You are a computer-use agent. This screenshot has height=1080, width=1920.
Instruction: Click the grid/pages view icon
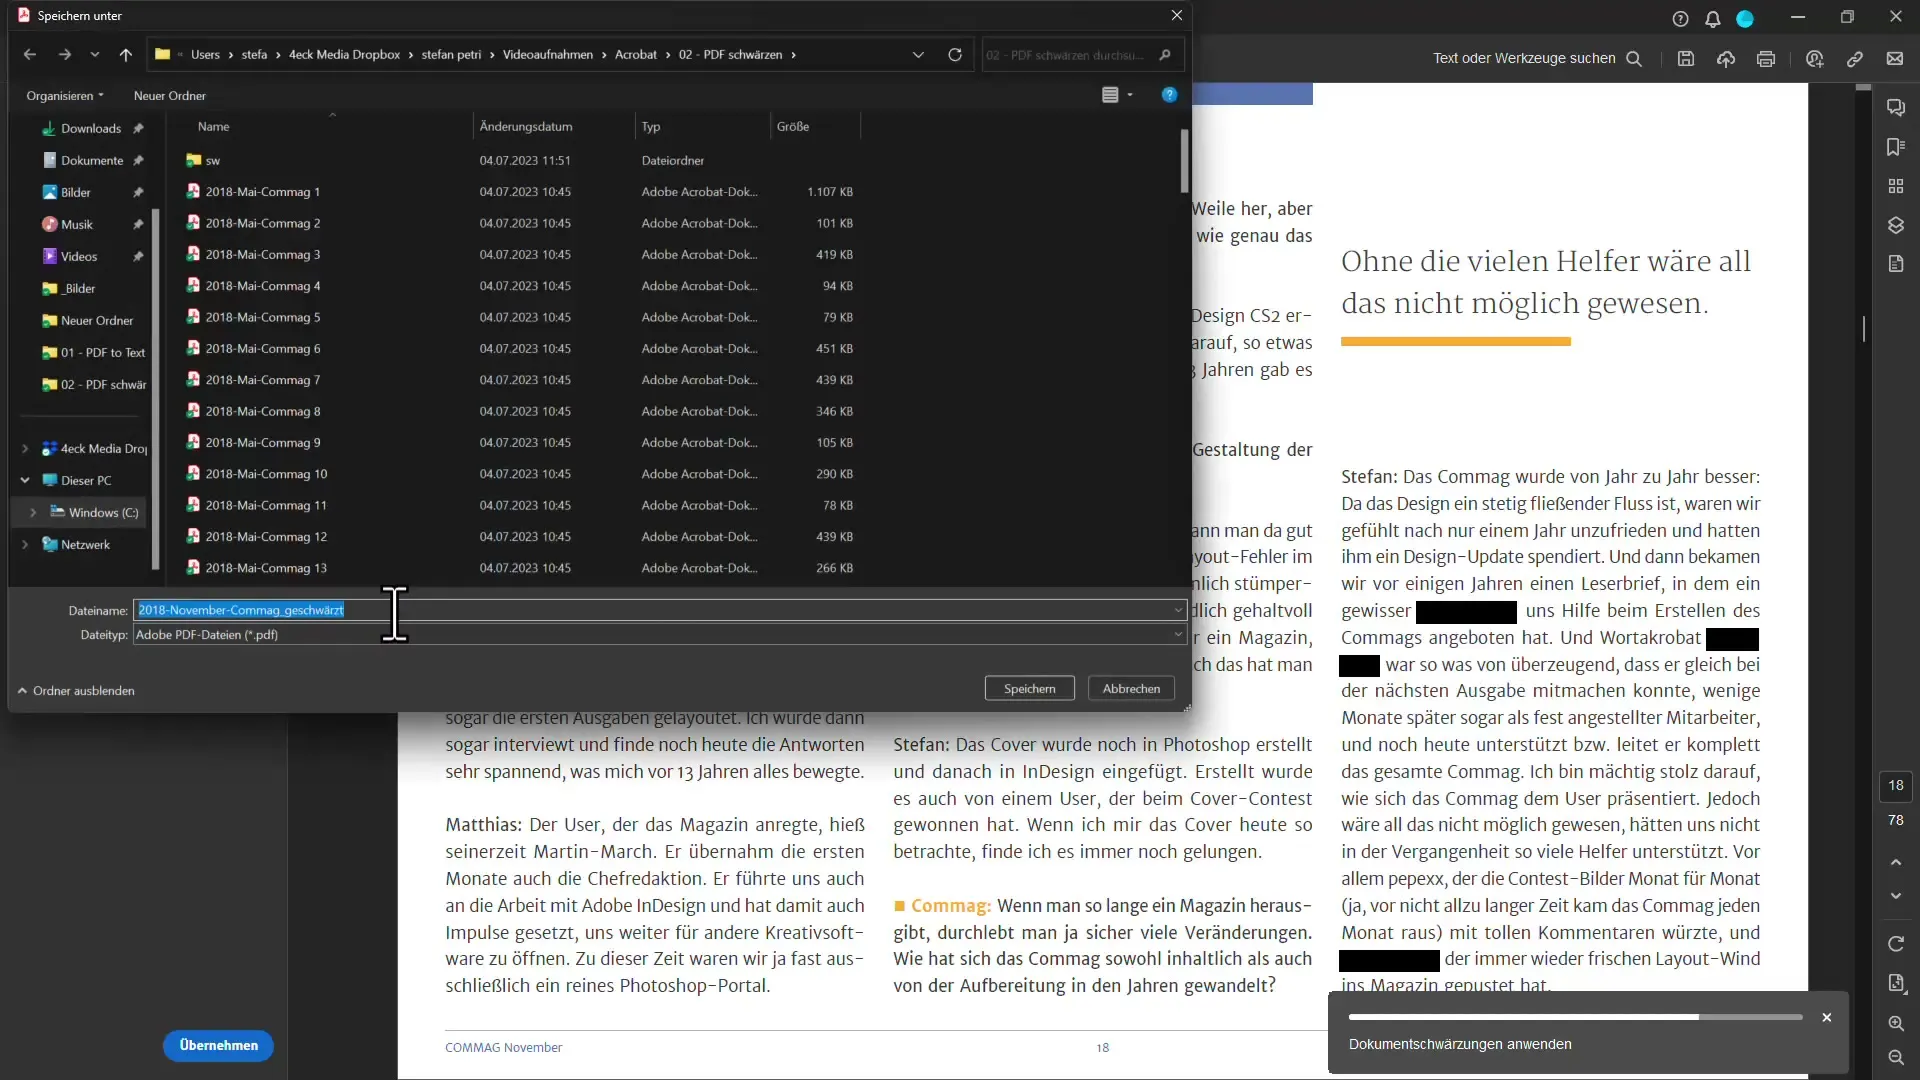click(x=1896, y=187)
